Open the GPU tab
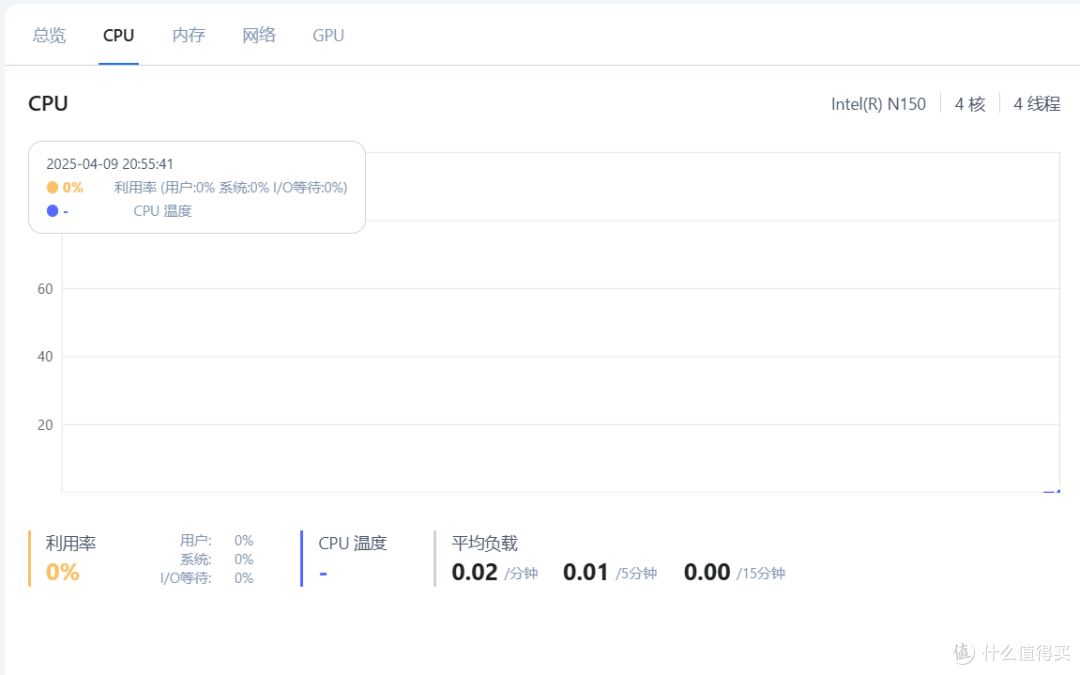 point(328,35)
